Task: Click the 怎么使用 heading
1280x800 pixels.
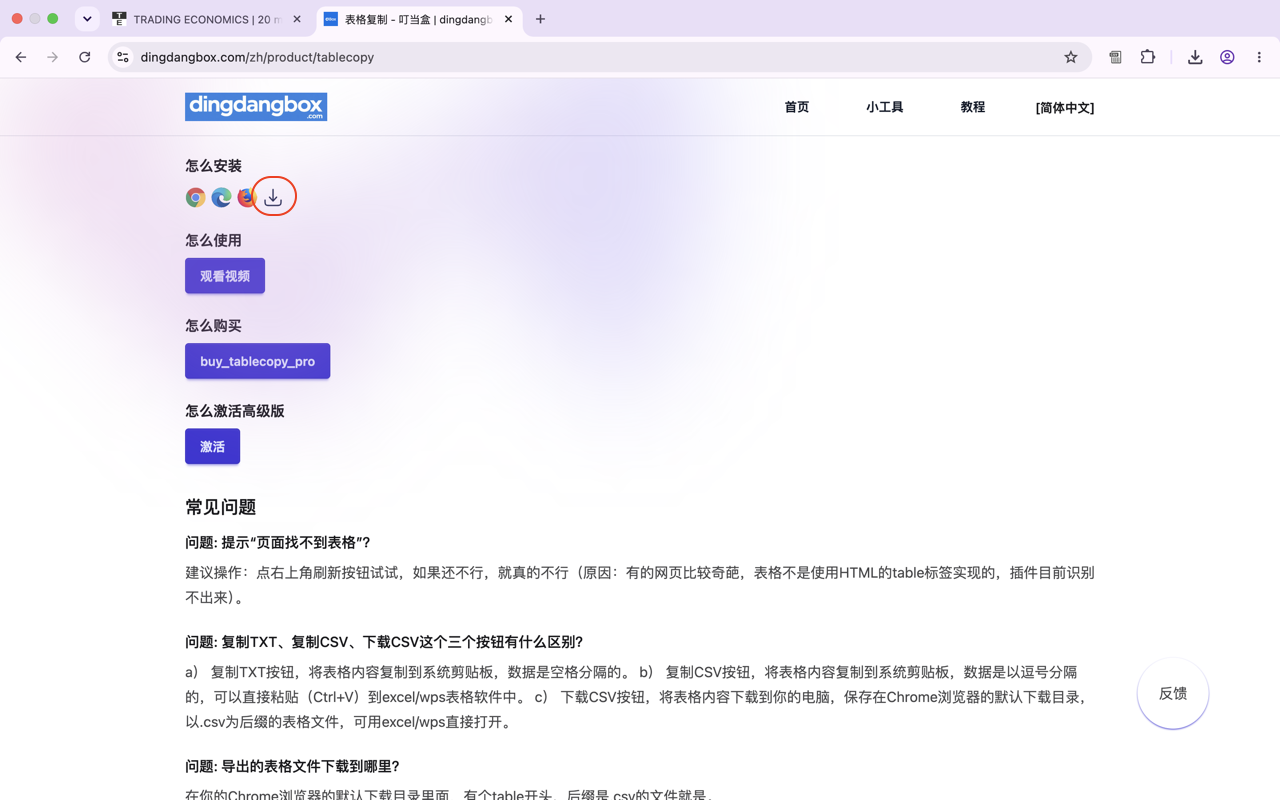Action: pos(213,240)
